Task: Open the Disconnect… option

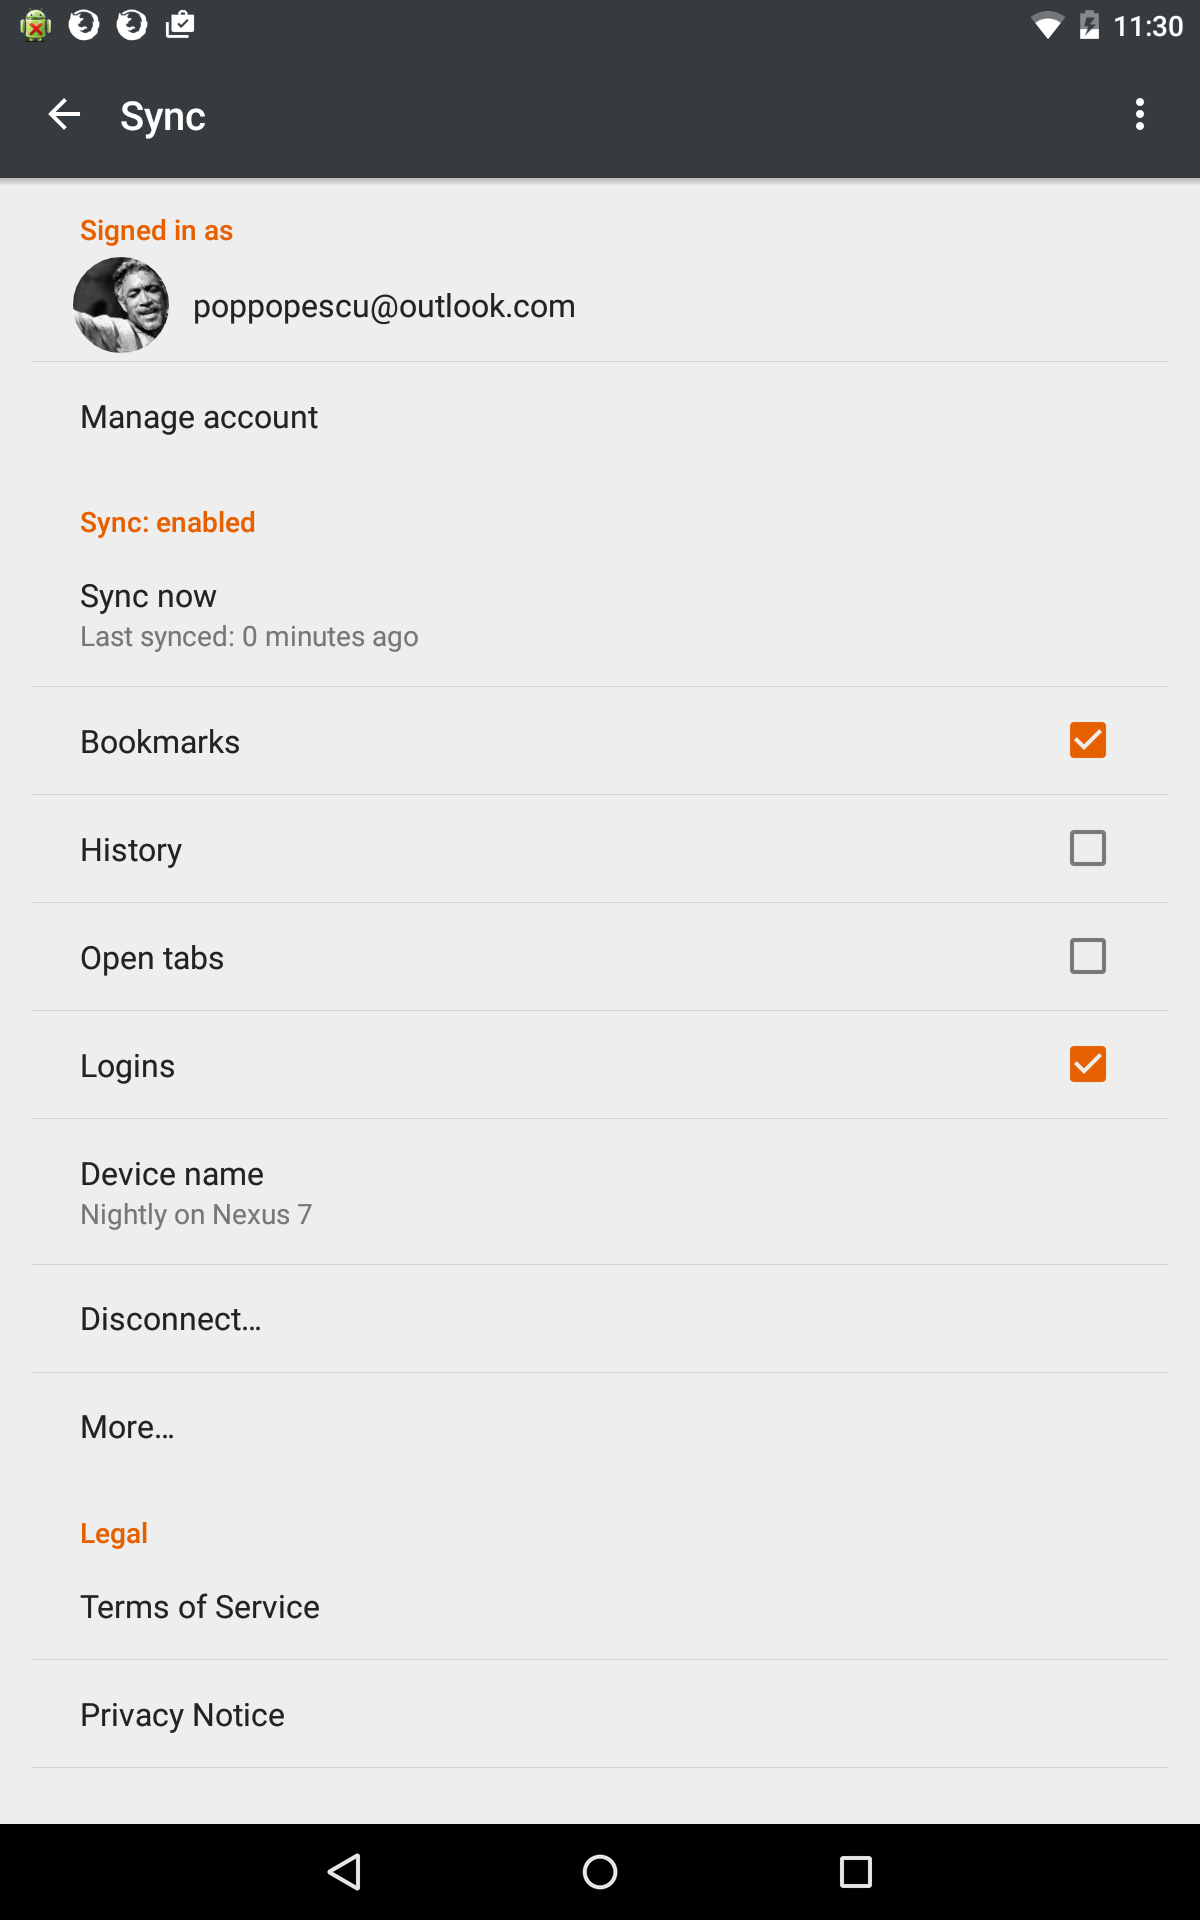Action: coord(600,1319)
